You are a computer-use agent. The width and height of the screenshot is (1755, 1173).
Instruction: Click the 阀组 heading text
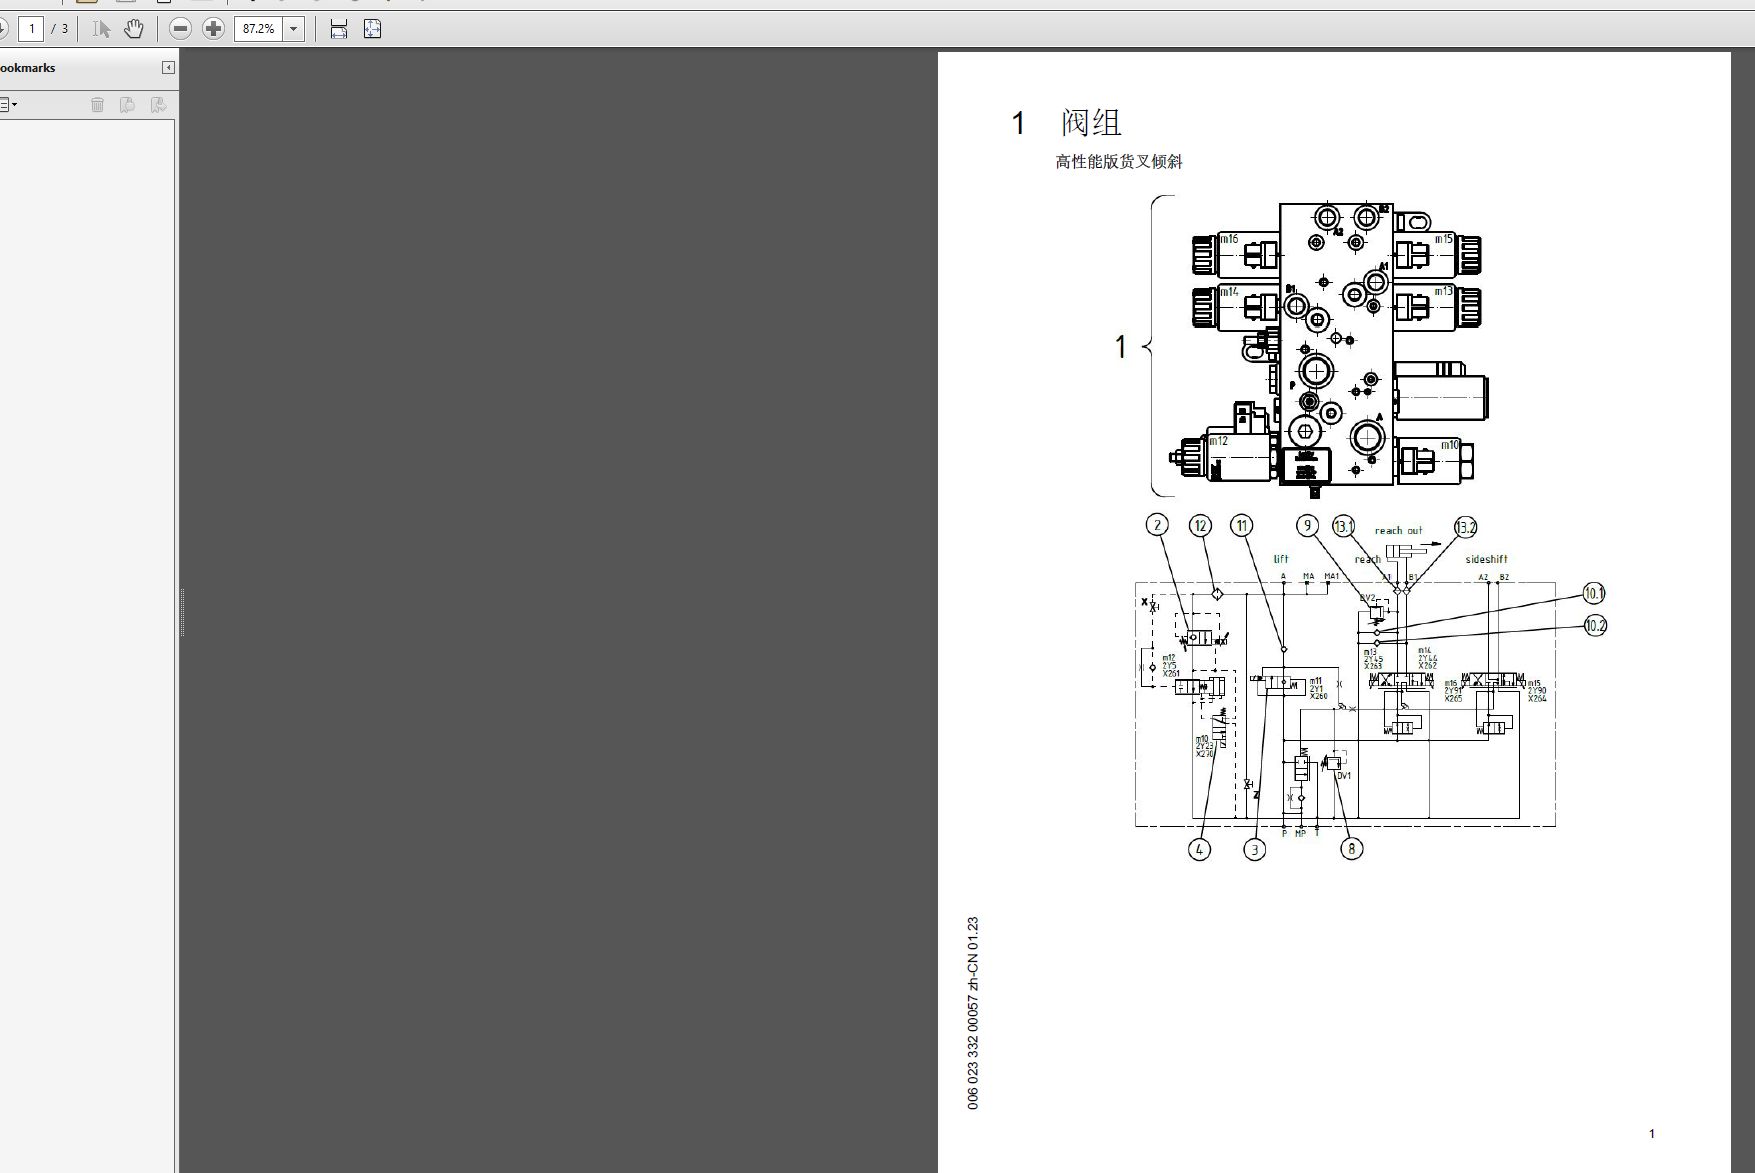click(1091, 123)
